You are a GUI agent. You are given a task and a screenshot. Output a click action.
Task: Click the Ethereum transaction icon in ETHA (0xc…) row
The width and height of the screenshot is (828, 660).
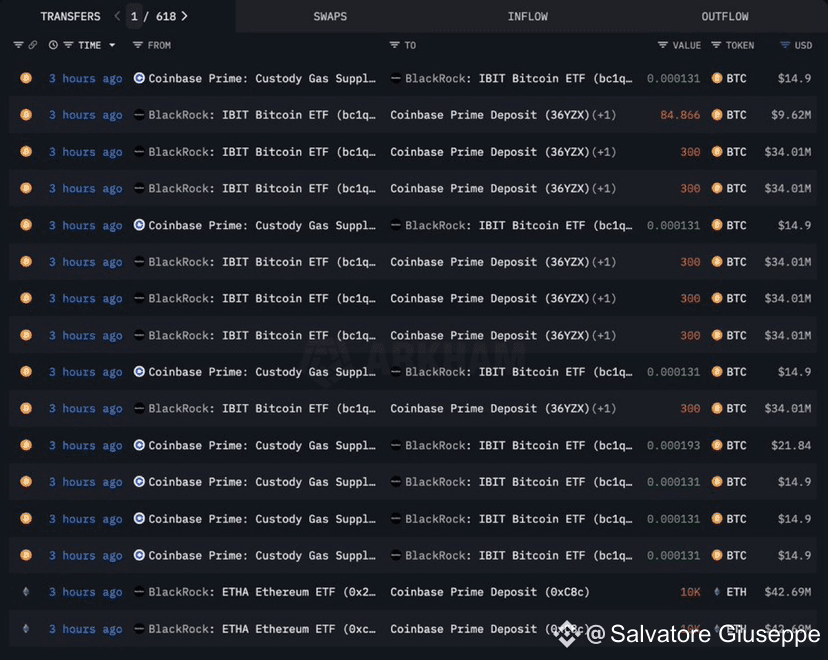coord(26,628)
